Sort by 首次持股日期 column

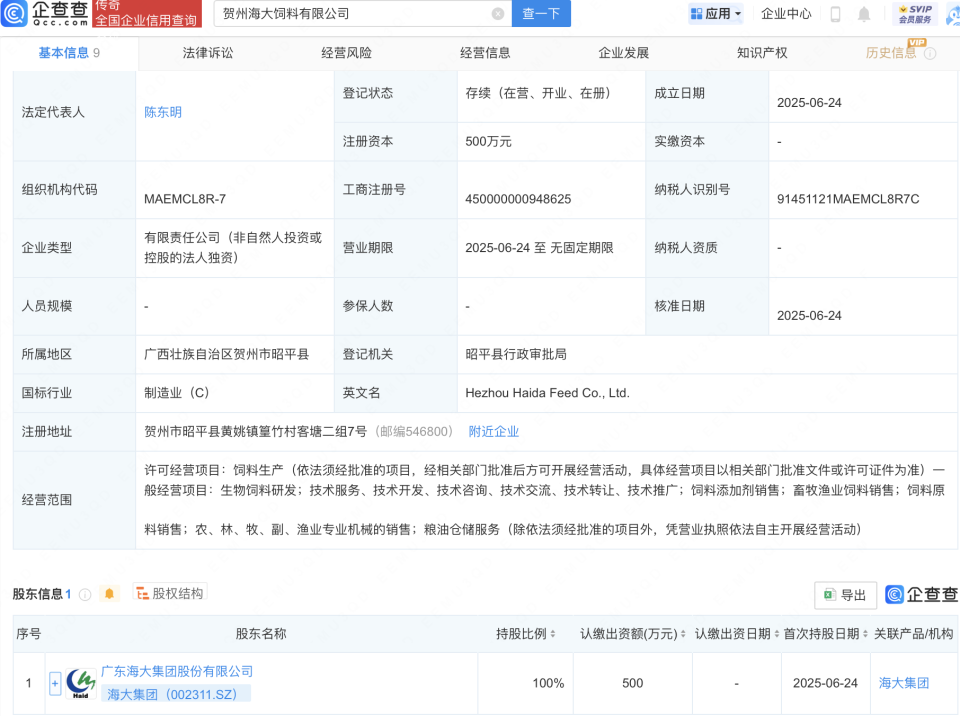[x=865, y=634]
